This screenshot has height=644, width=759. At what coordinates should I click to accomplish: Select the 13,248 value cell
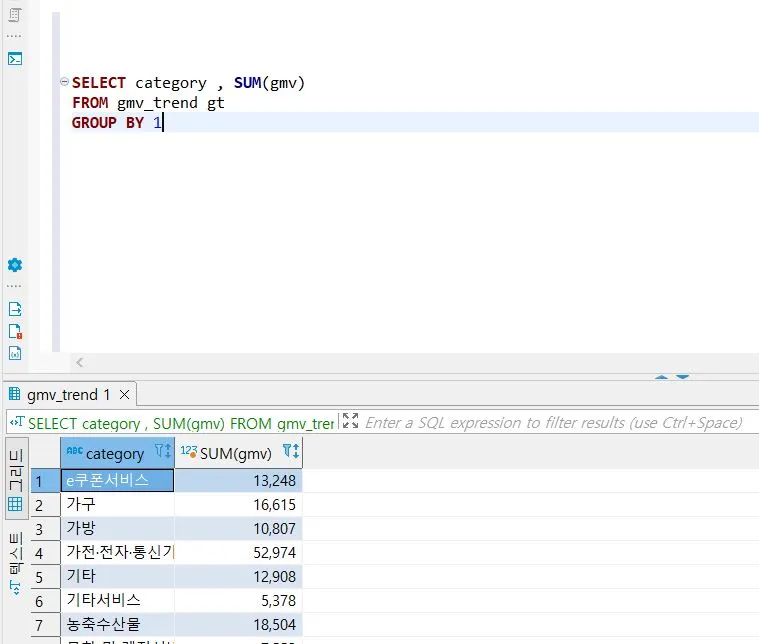(x=238, y=480)
